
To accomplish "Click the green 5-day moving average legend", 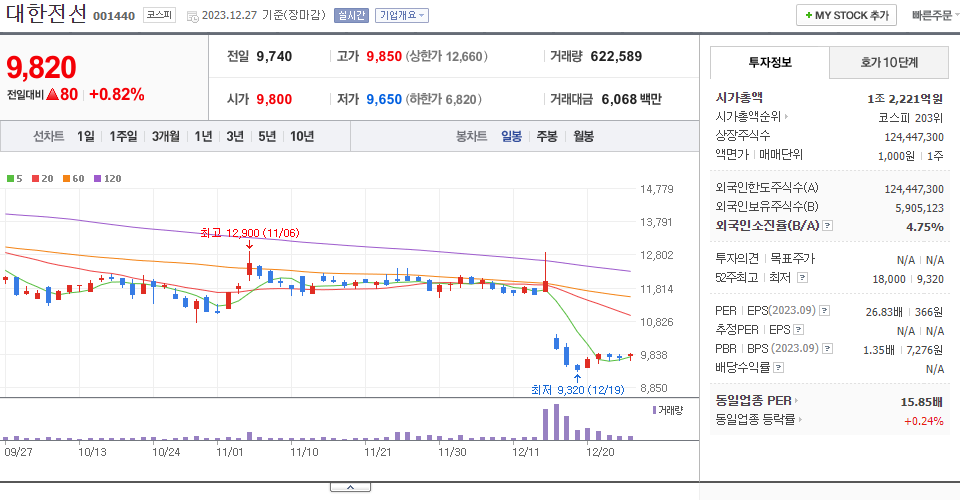I will point(15,179).
